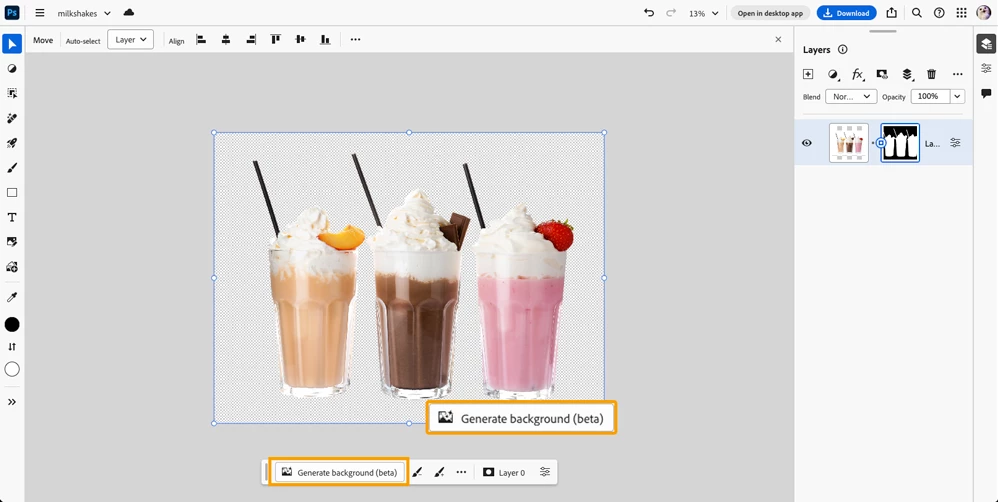Open the Opacity slider dropdown arrow
Viewport: 998px width, 502px height.
click(957, 97)
